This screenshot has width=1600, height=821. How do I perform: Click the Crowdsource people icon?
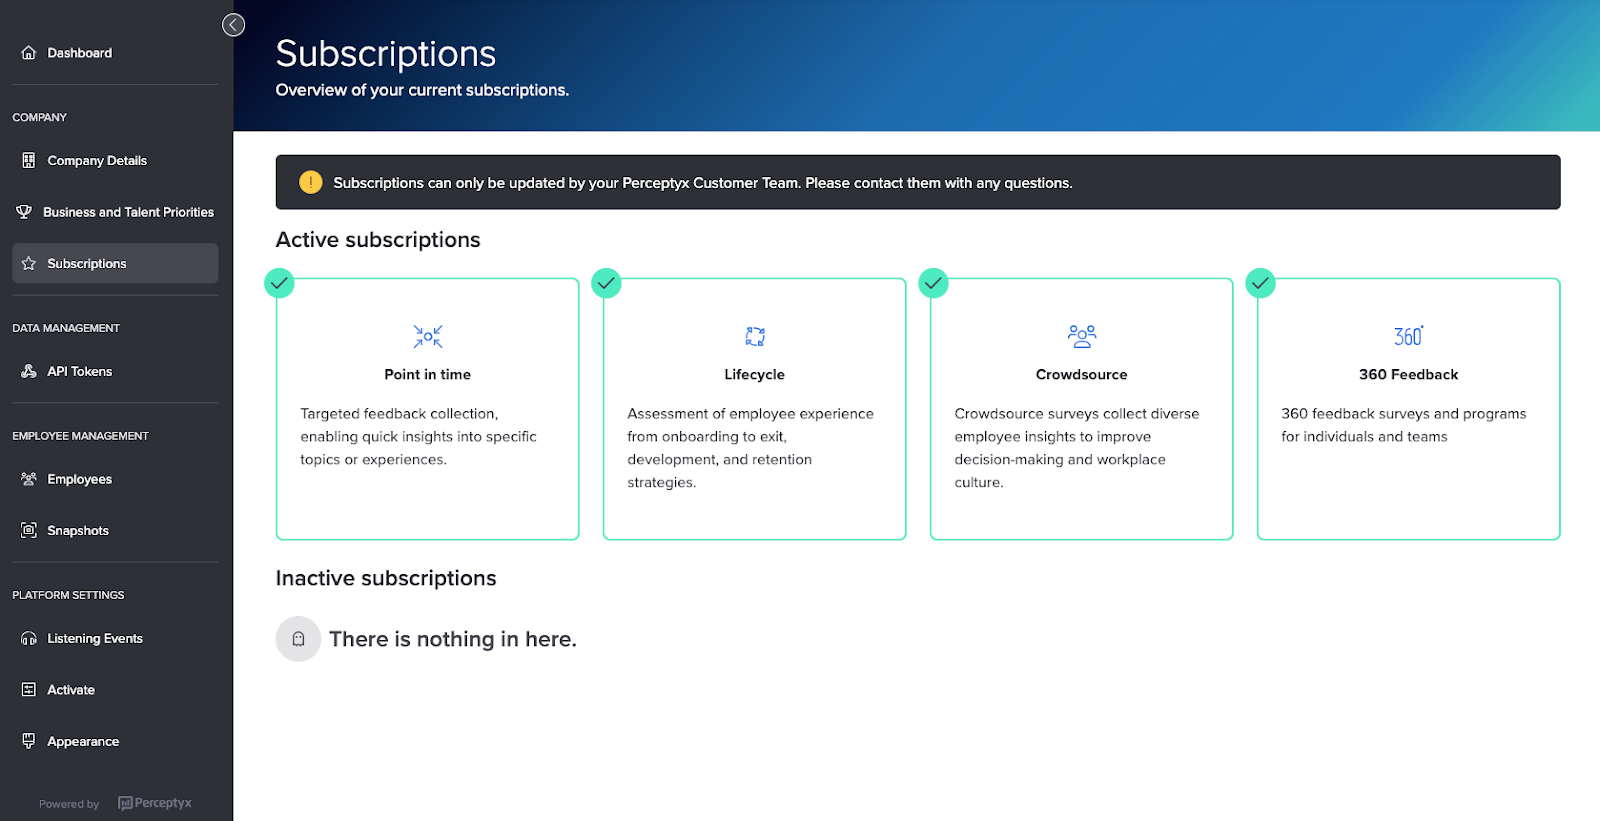point(1082,336)
